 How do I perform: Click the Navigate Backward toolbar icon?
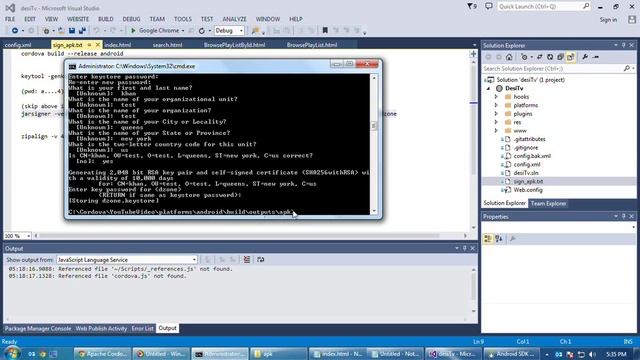click(15, 31)
